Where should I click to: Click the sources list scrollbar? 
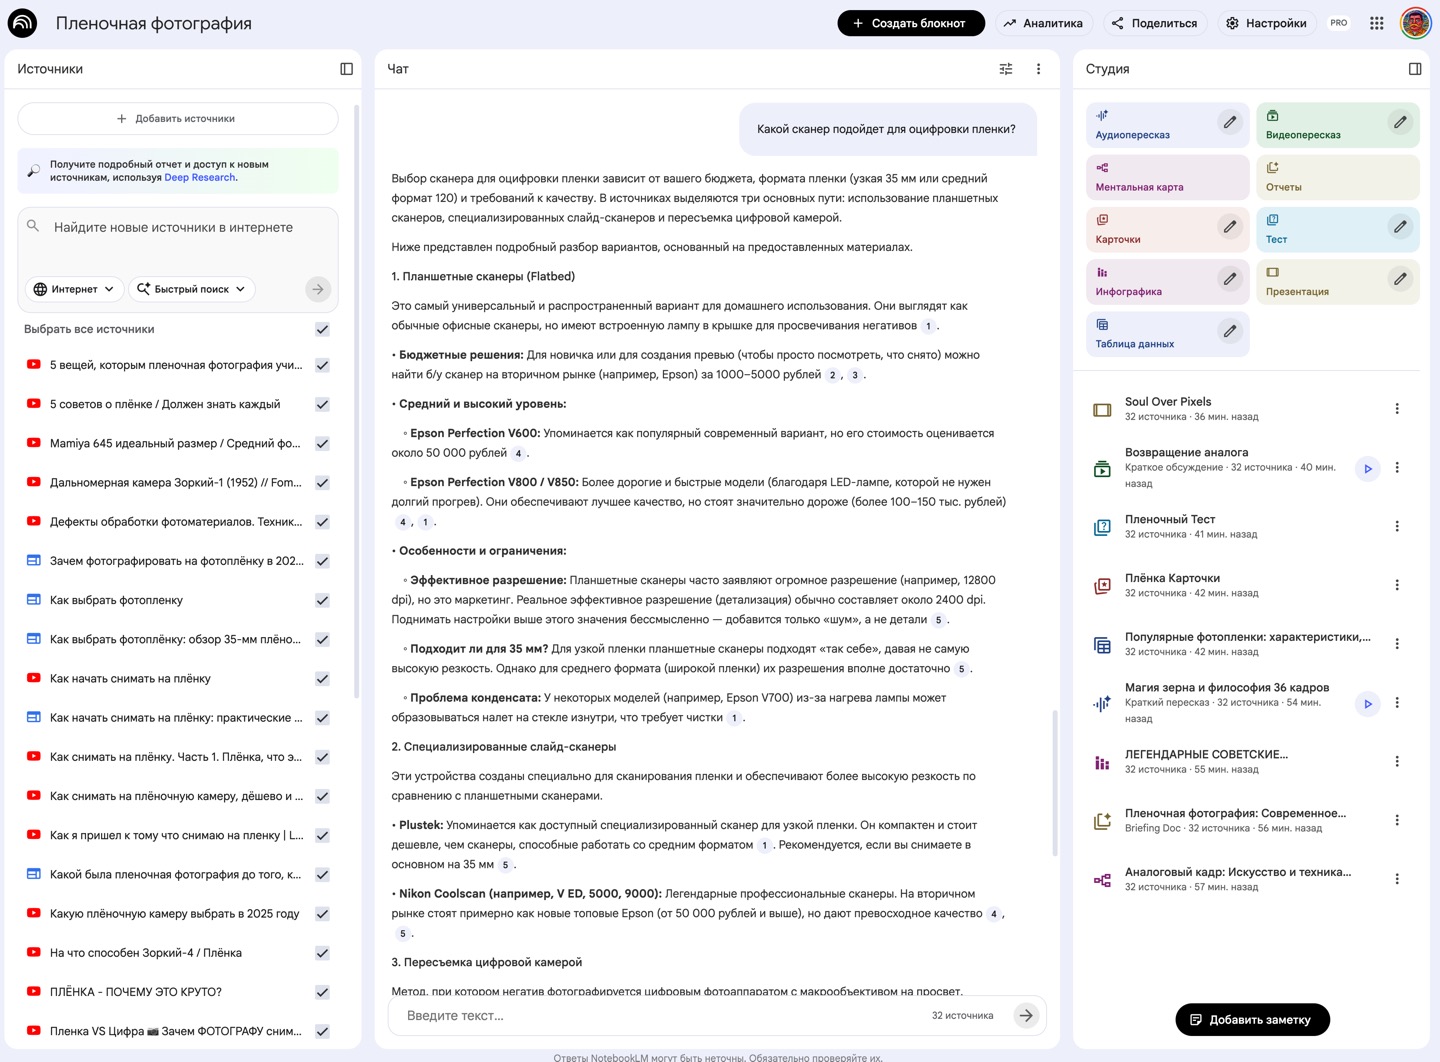[356, 400]
